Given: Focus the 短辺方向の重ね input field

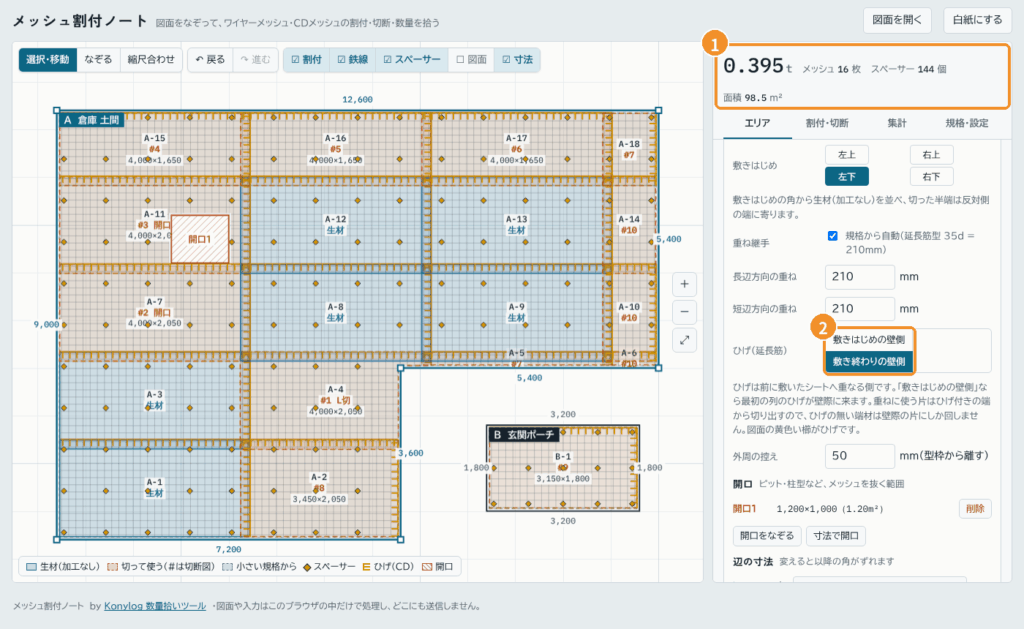Looking at the screenshot, I should pyautogui.click(x=859, y=308).
